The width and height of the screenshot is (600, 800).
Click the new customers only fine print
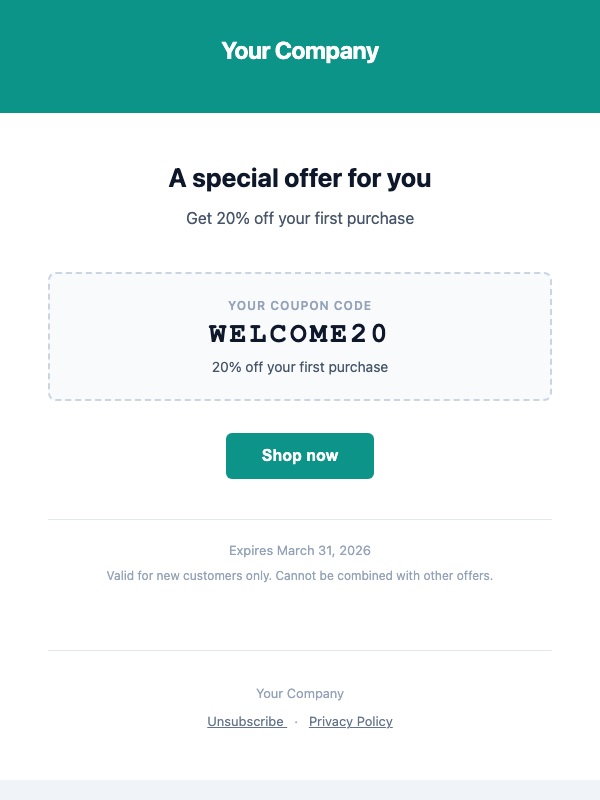point(300,575)
